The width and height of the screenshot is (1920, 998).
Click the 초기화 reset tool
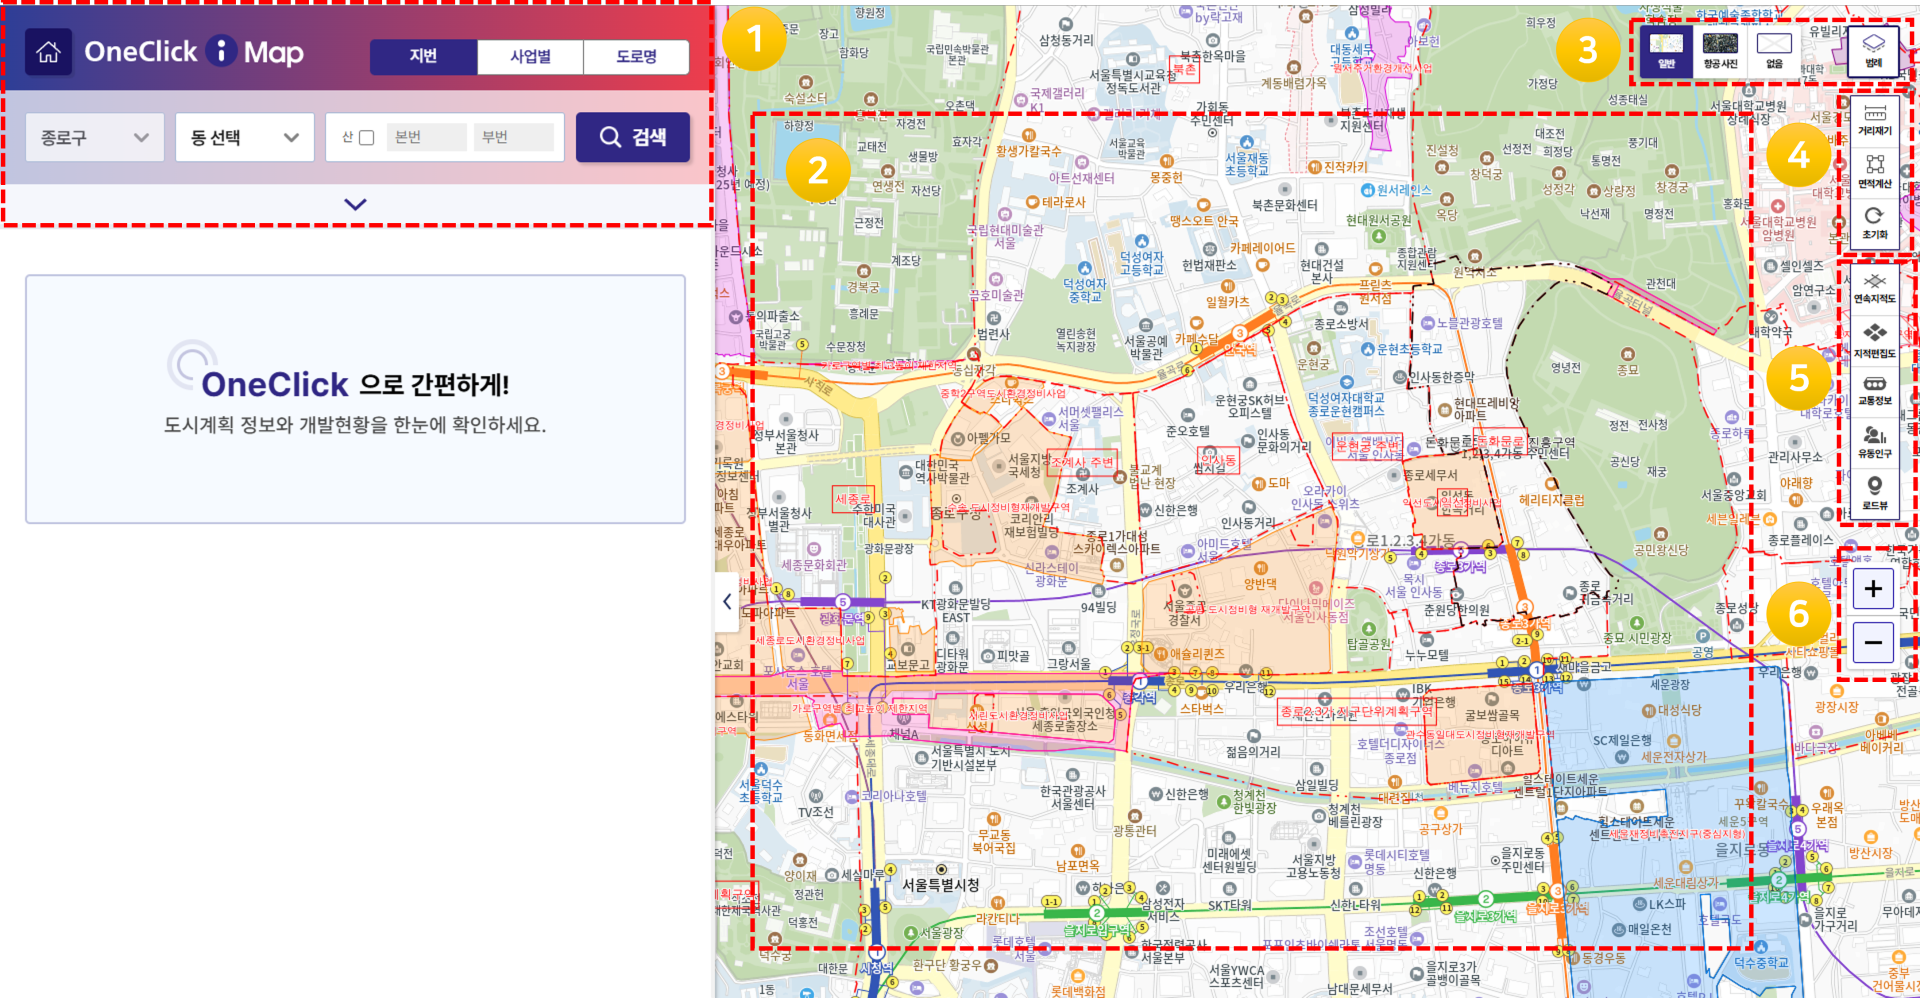[1875, 222]
